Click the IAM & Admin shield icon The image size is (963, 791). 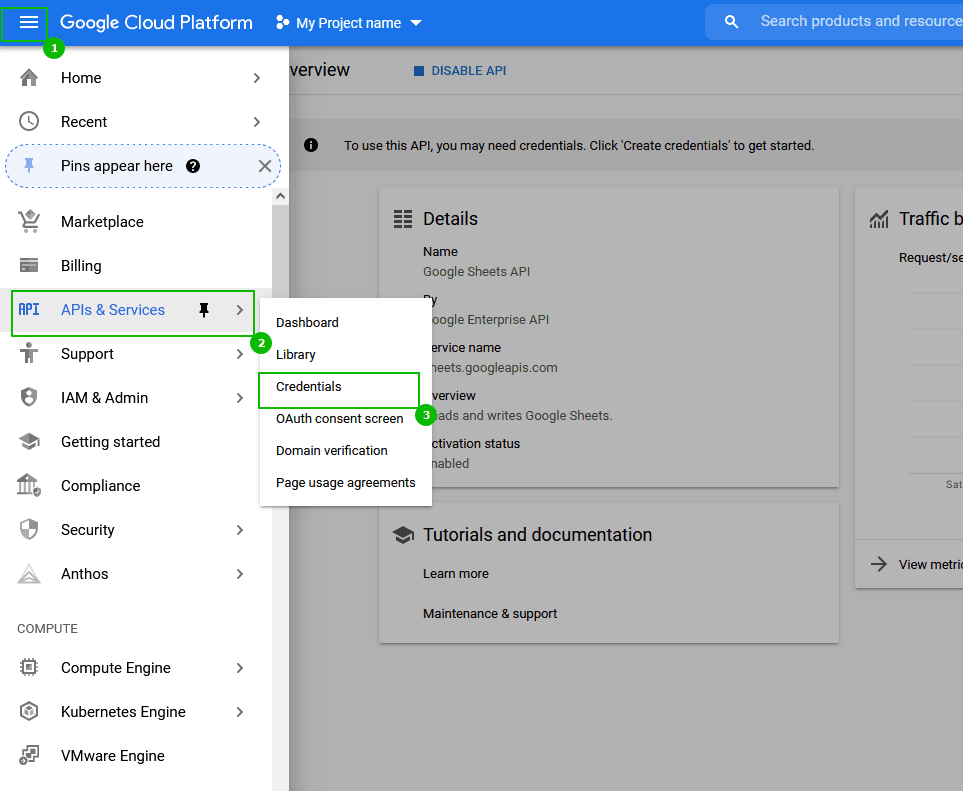[29, 398]
